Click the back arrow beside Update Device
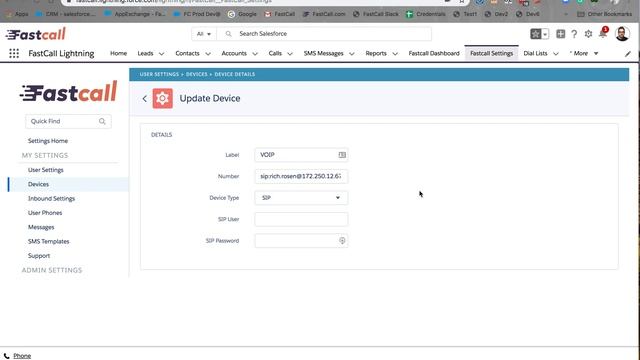640x360 pixels. pos(144,98)
